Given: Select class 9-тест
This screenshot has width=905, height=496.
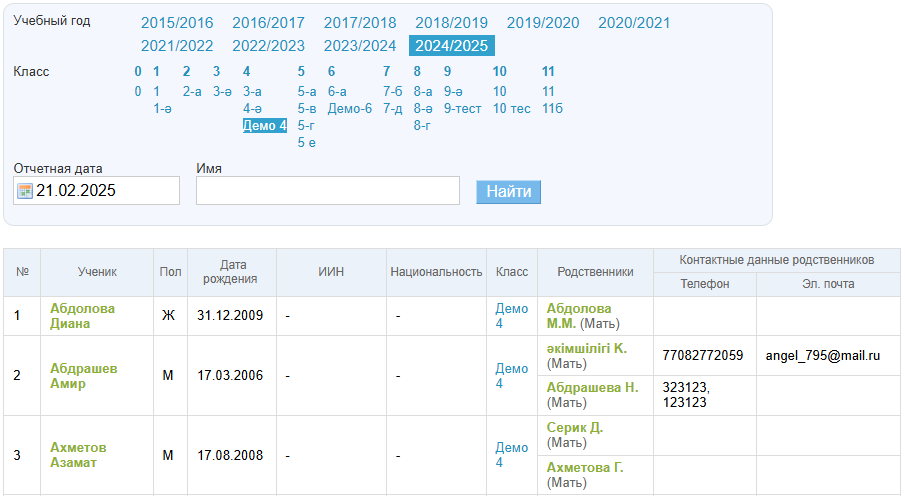Looking at the screenshot, I should pos(462,108).
